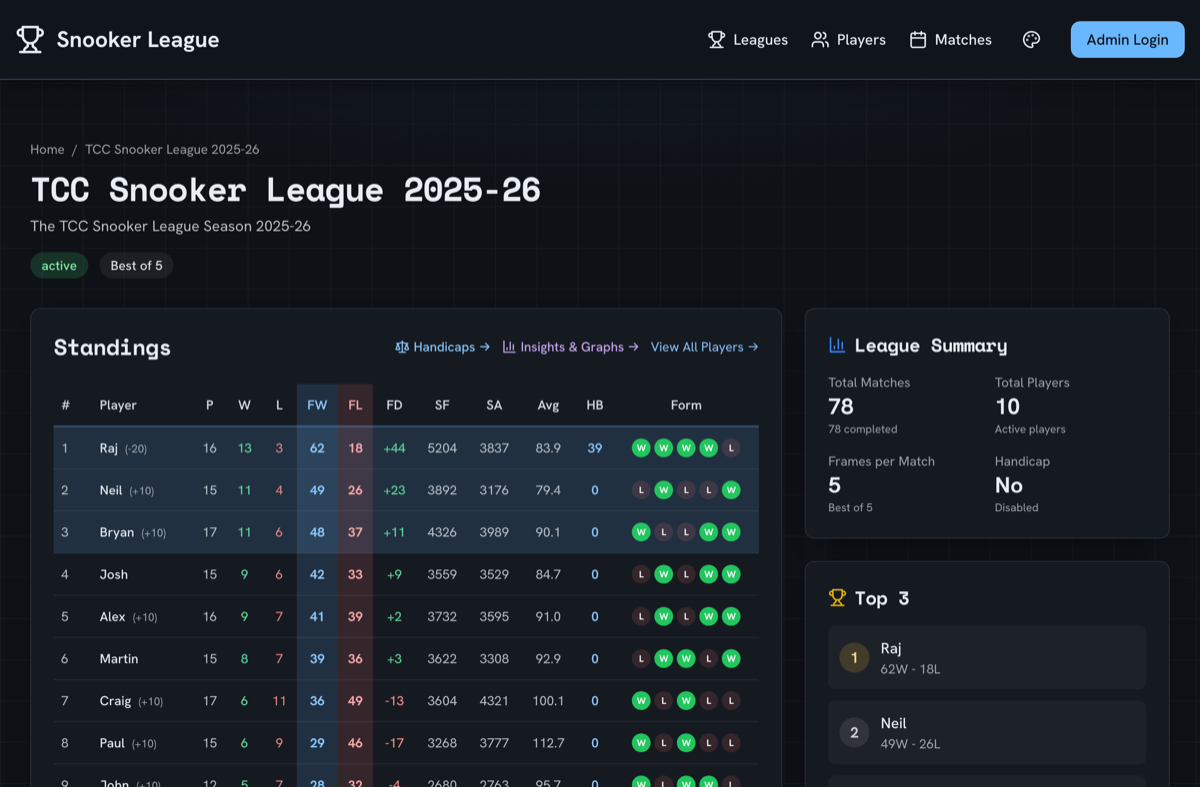This screenshot has height=787, width=1200.
Task: Click the active status badge
Action: click(59, 265)
